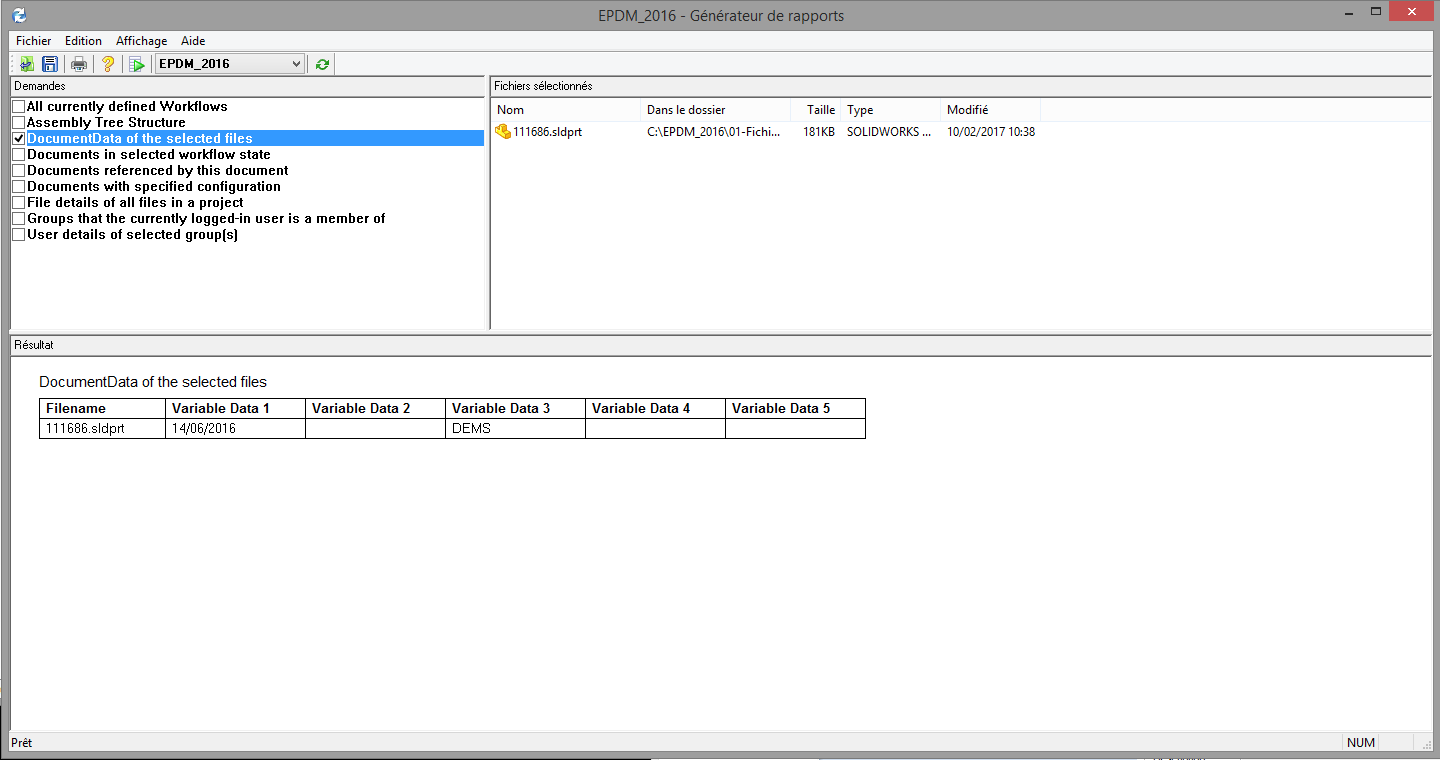The image size is (1440, 760).
Task: Click the application icon in the title bar
Action: [19, 15]
